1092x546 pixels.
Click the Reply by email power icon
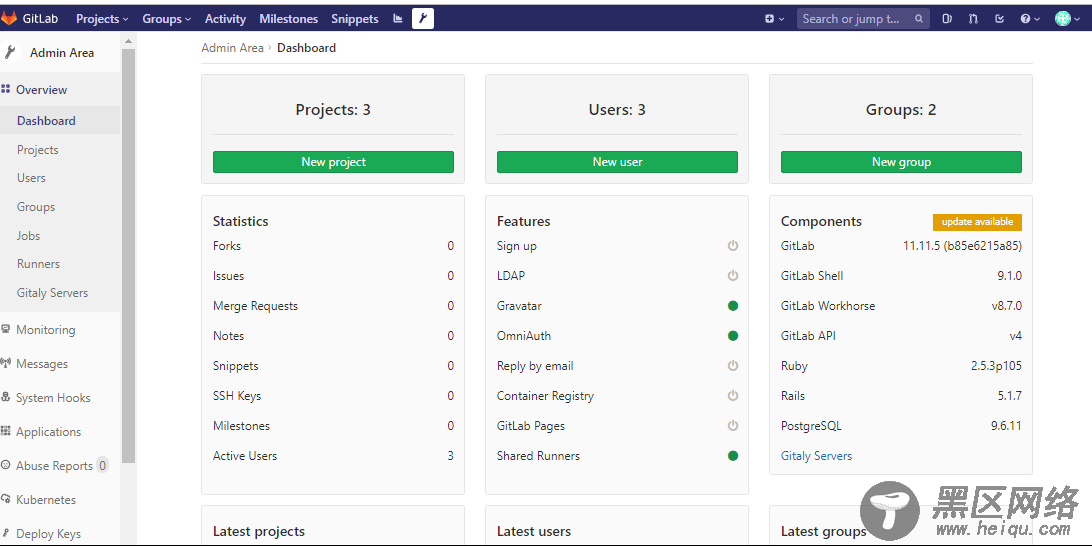click(733, 366)
